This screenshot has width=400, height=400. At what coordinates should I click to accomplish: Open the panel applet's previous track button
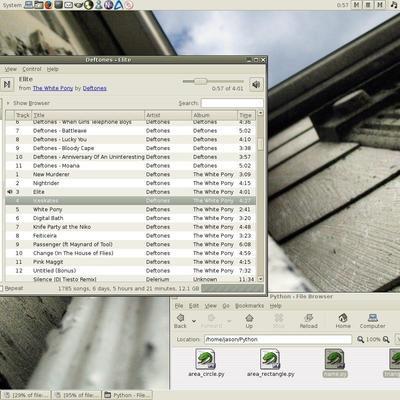click(357, 5)
